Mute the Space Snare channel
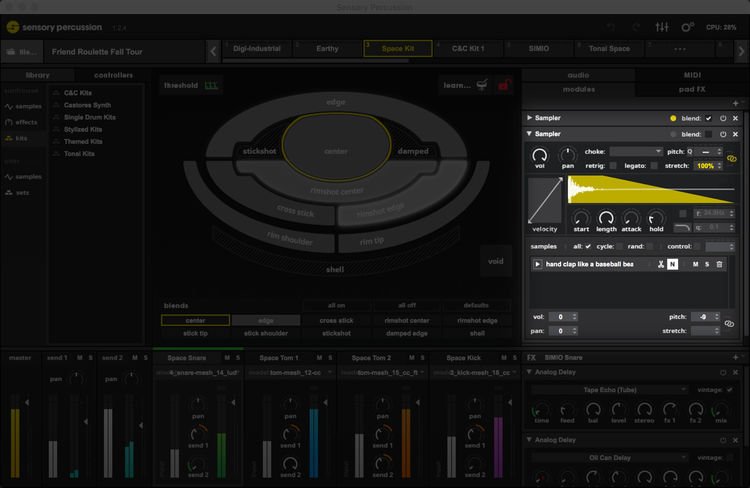 point(227,358)
